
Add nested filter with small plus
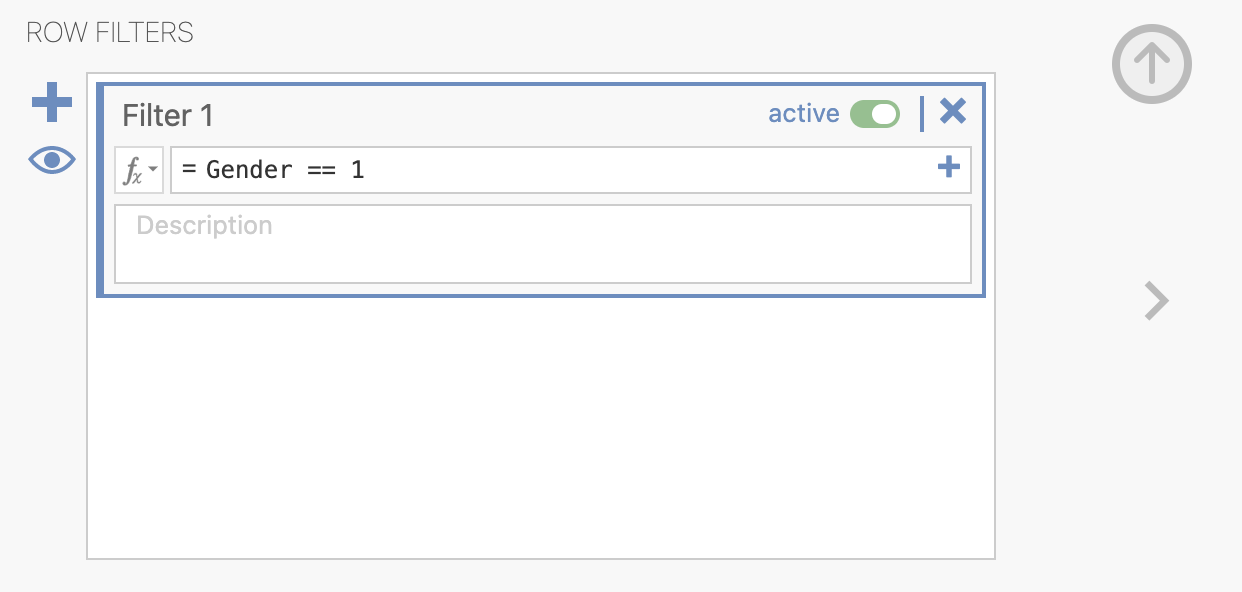pyautogui.click(x=948, y=168)
